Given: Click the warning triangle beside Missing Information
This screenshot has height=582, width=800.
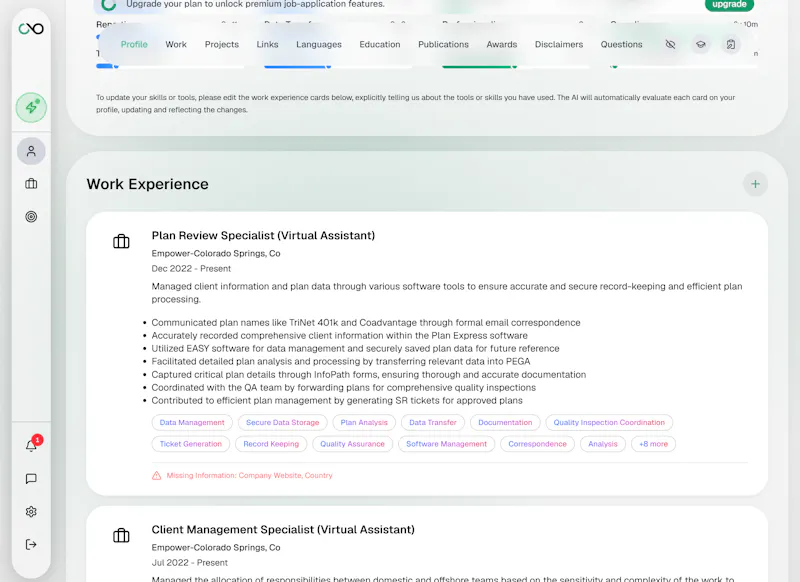Looking at the screenshot, I should click(x=157, y=475).
